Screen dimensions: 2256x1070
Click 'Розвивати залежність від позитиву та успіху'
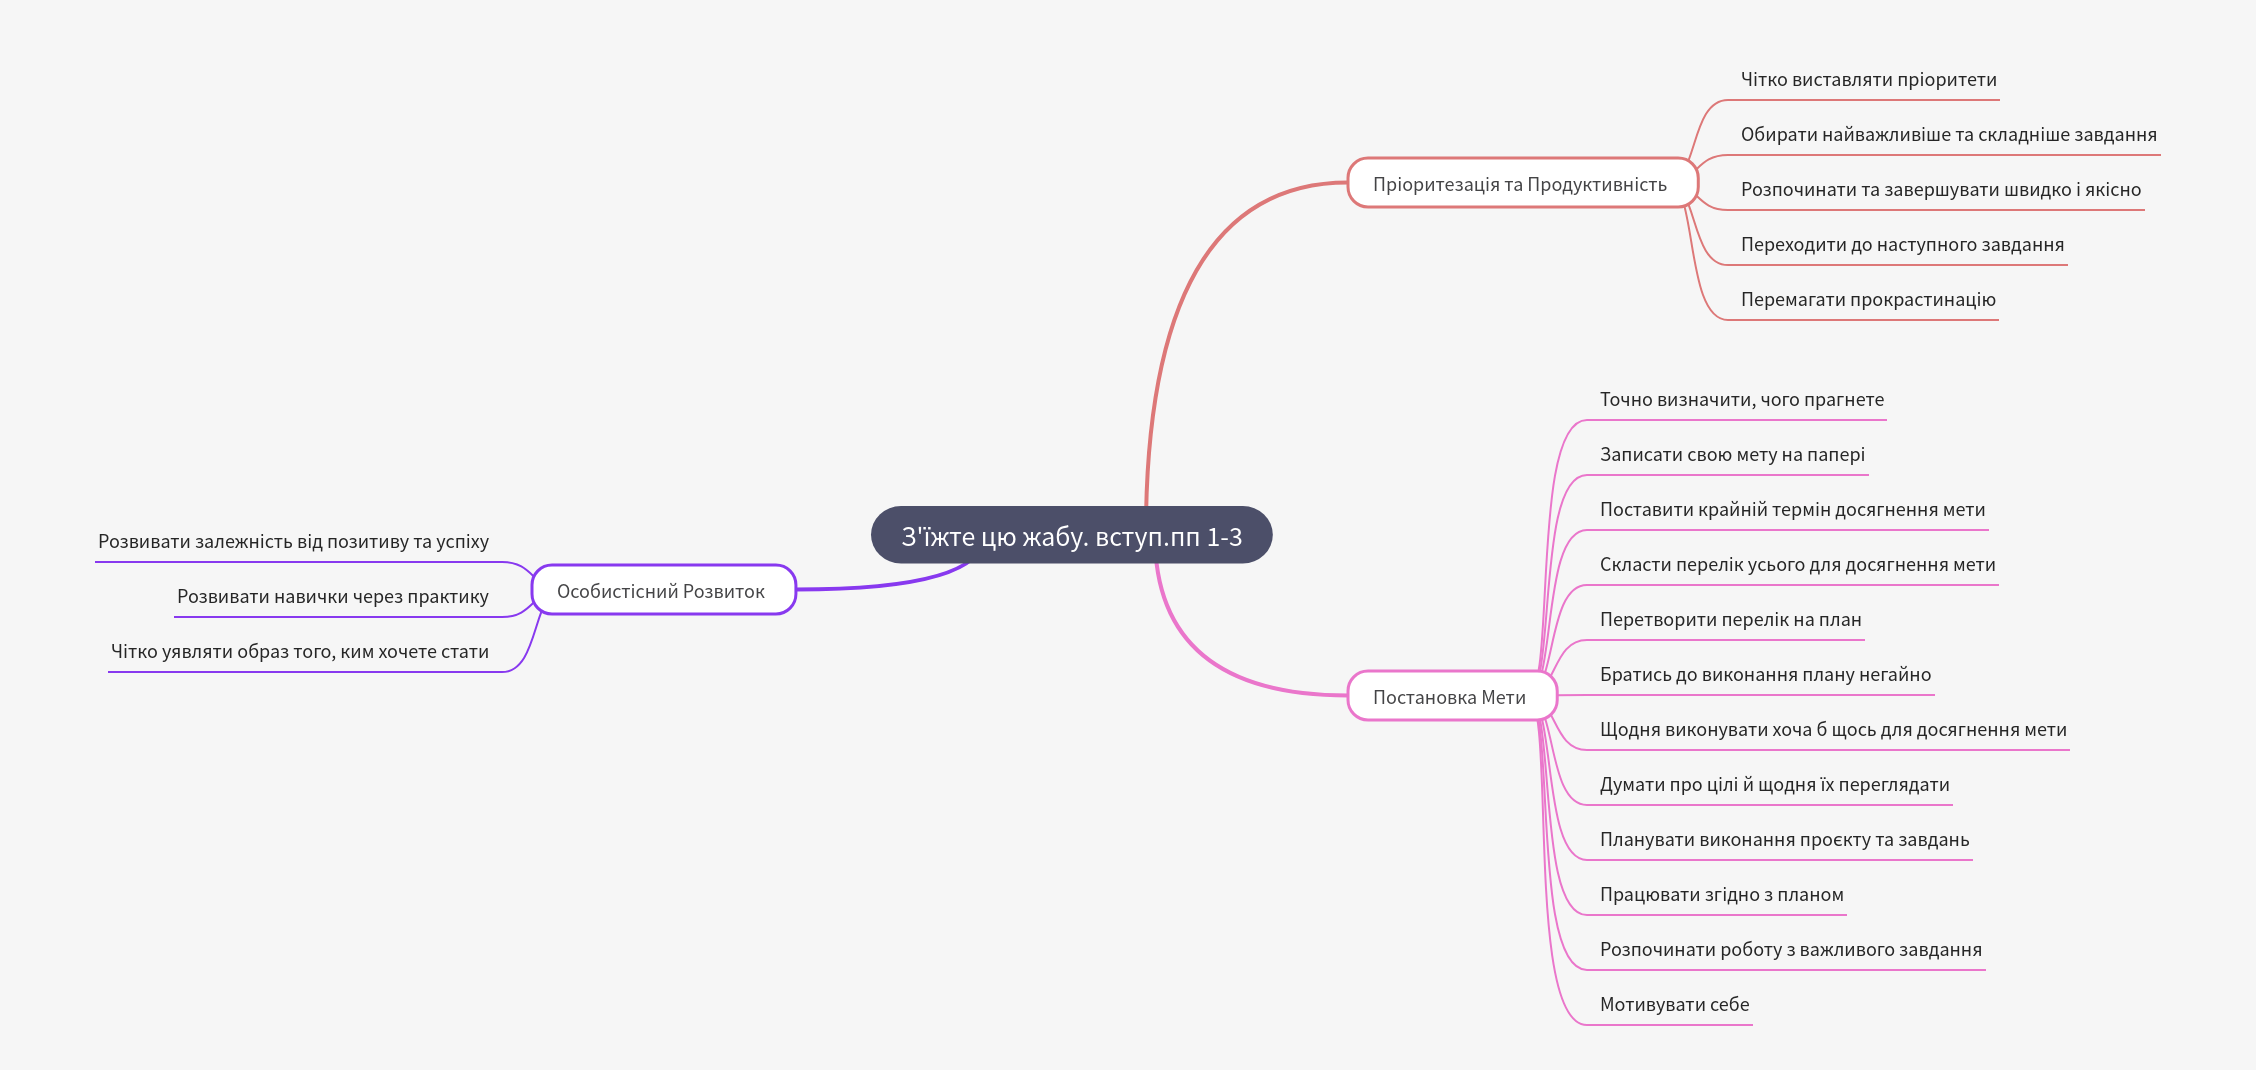point(293,542)
